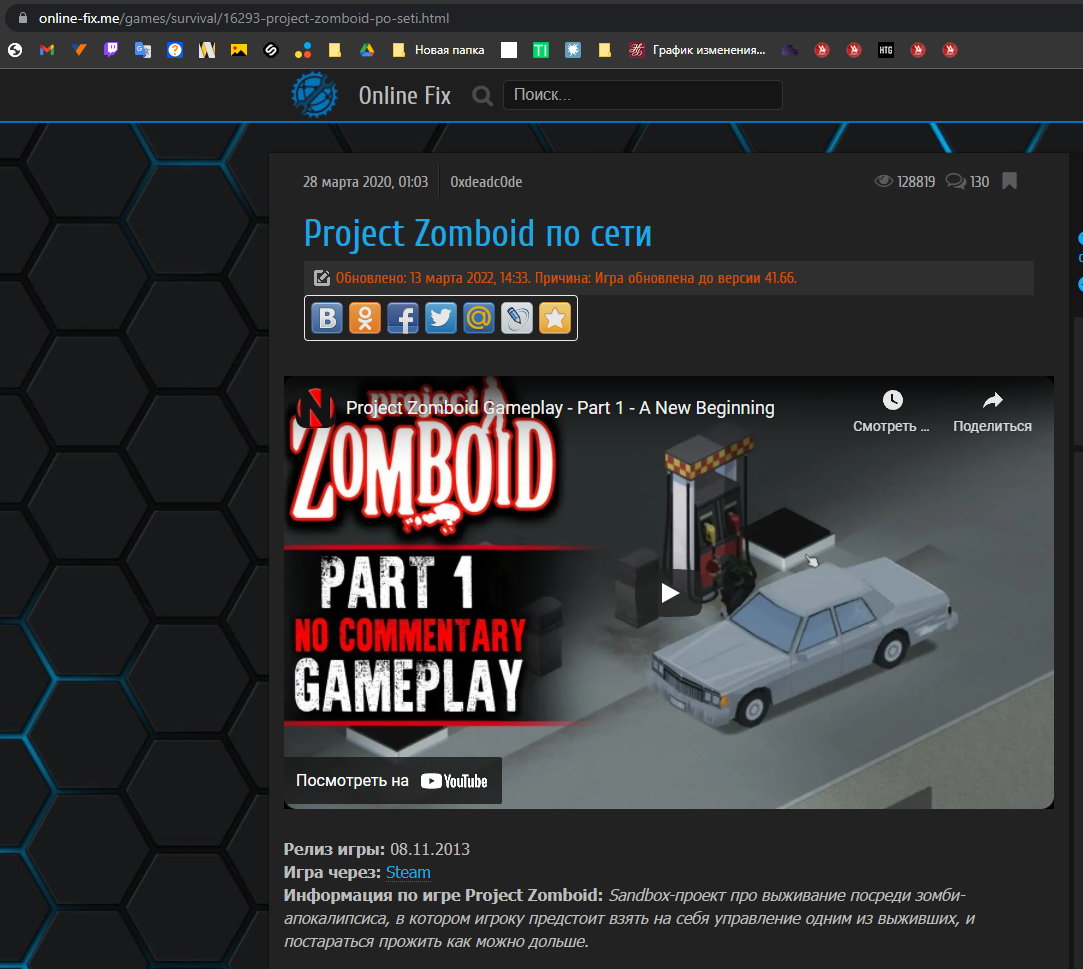The image size is (1083, 969).
Task: Go to the Online Fix homepage title
Action: pyautogui.click(x=405, y=95)
